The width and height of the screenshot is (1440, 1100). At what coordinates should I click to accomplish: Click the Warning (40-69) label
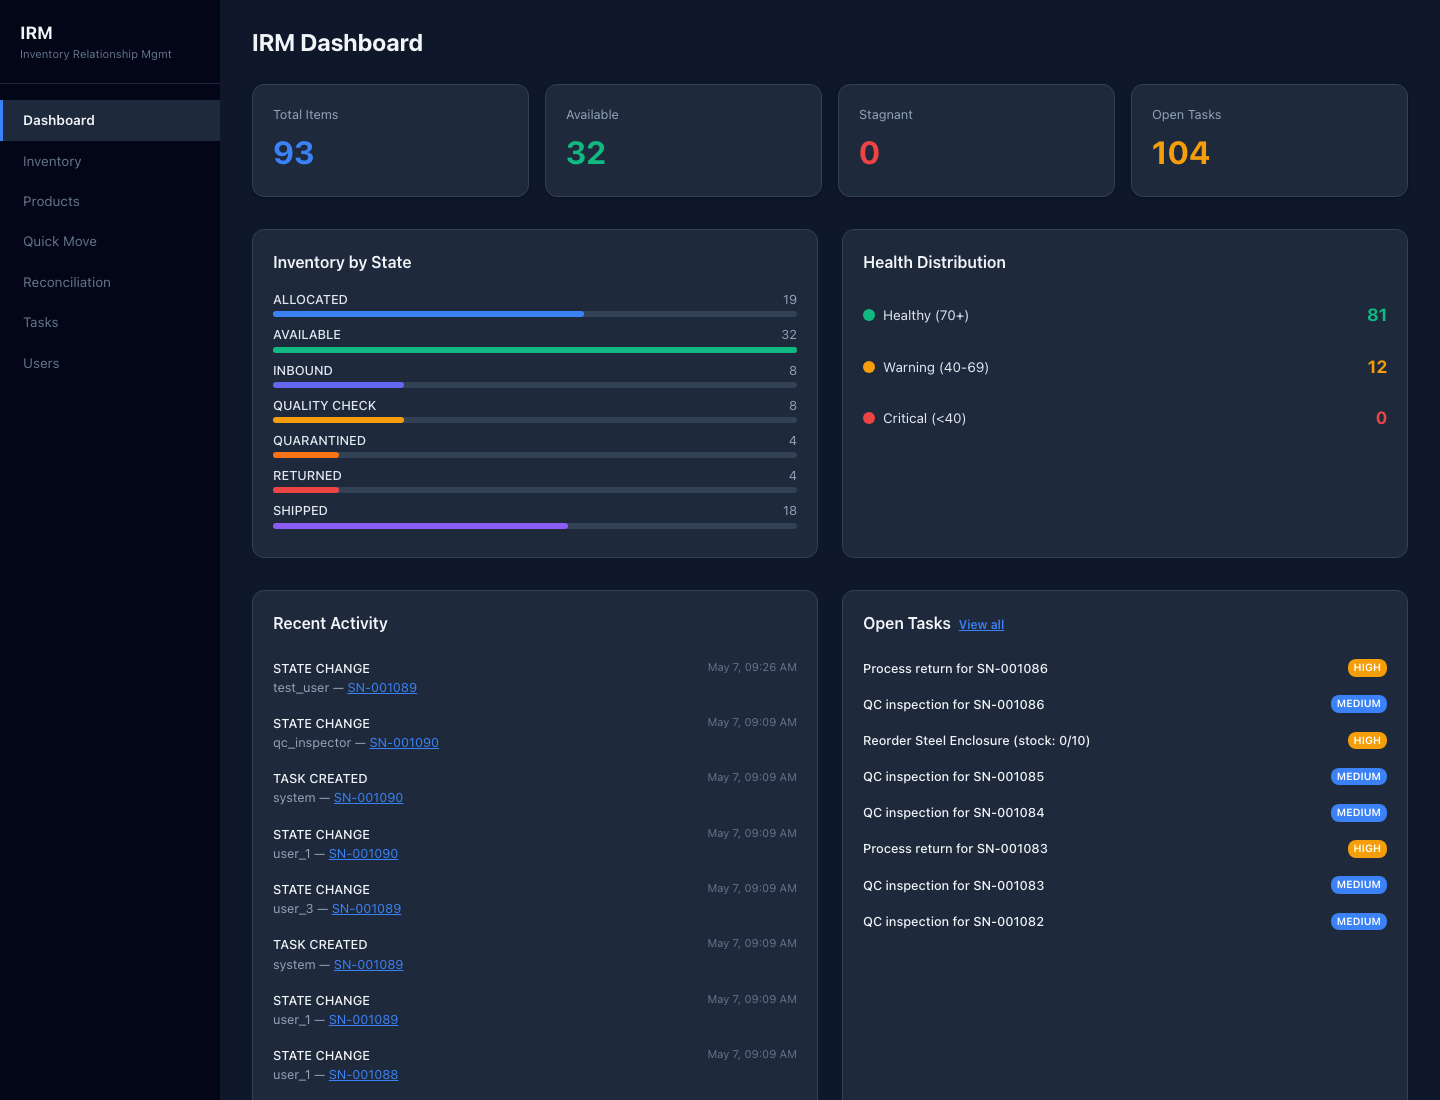click(x=936, y=368)
